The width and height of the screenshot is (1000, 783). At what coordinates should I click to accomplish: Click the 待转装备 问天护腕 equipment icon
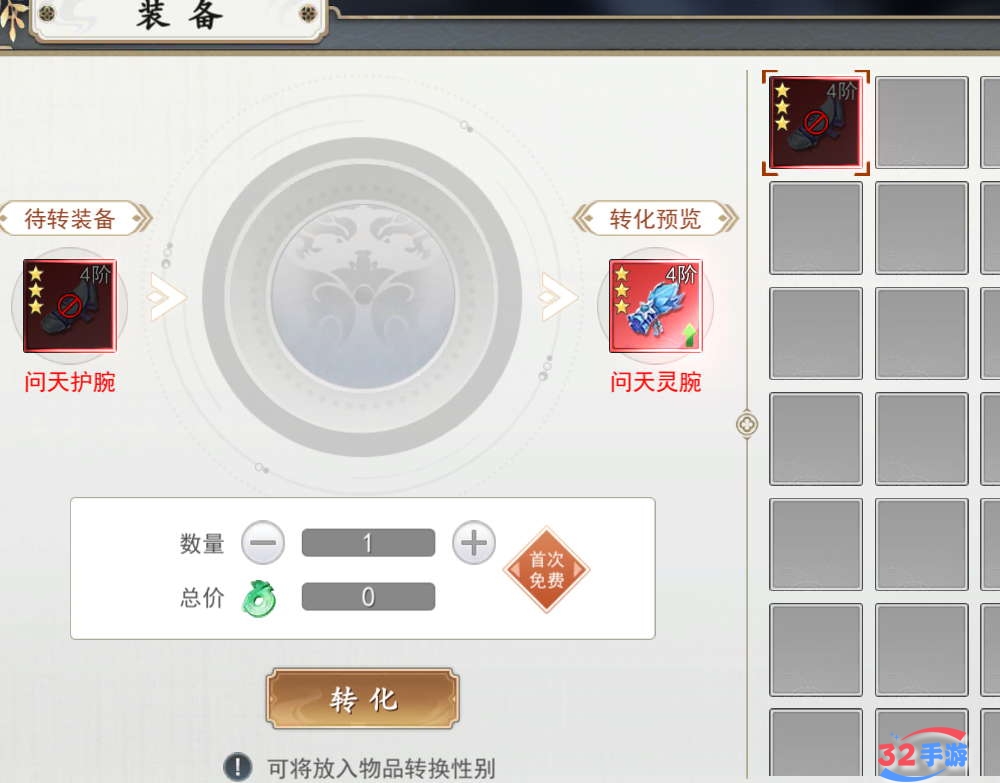[x=70, y=305]
